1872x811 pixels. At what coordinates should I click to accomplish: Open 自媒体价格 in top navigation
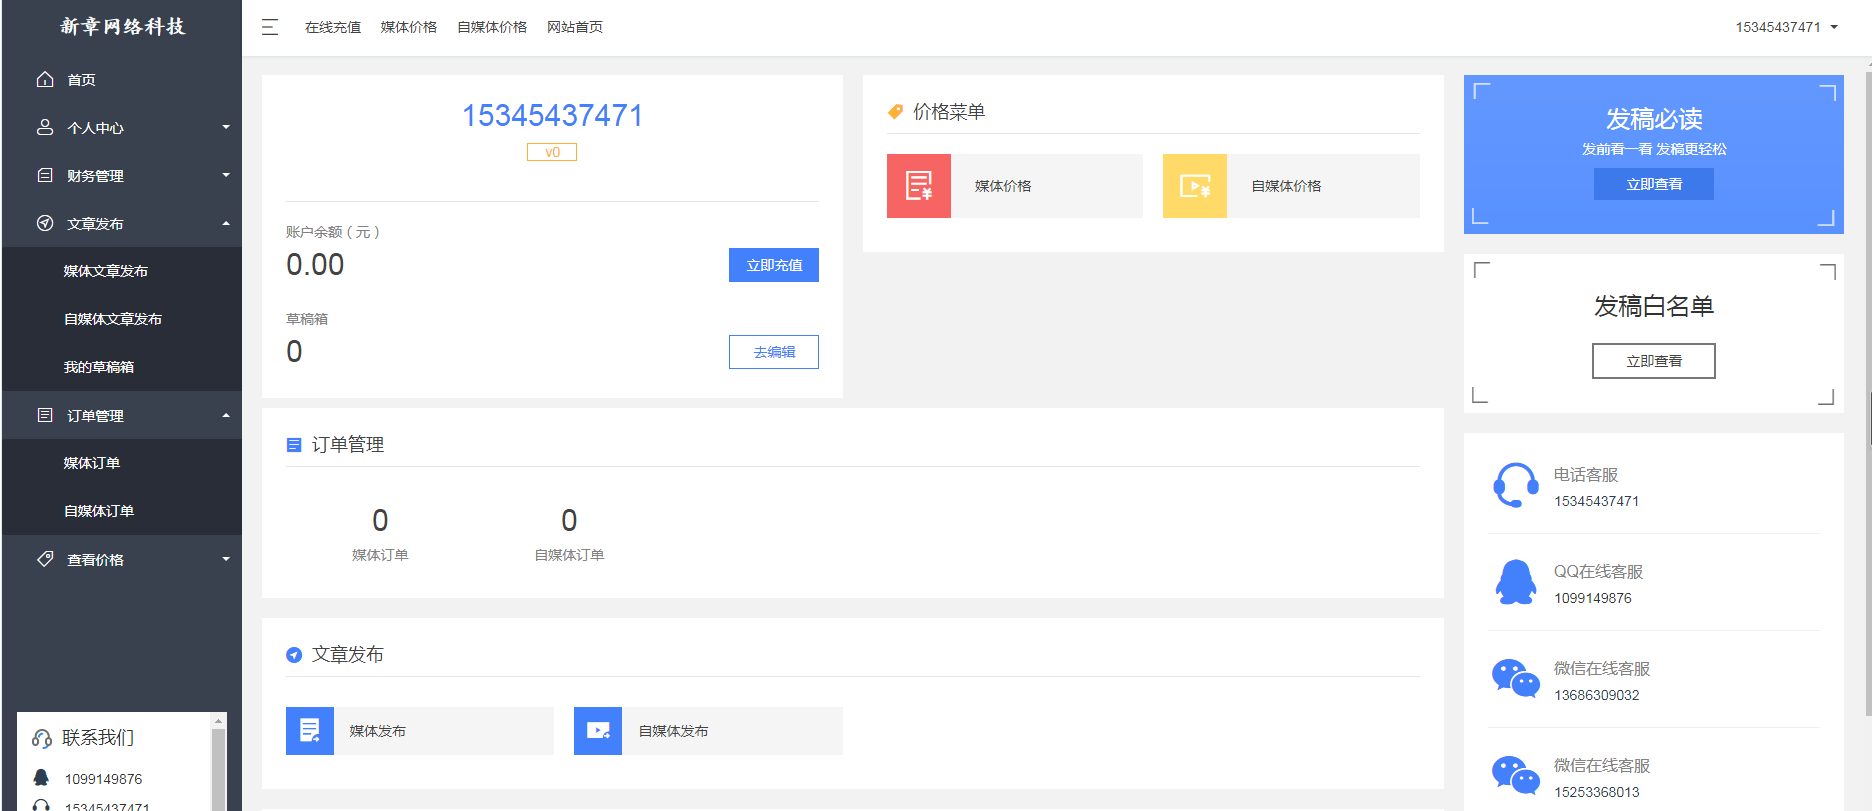tap(492, 27)
